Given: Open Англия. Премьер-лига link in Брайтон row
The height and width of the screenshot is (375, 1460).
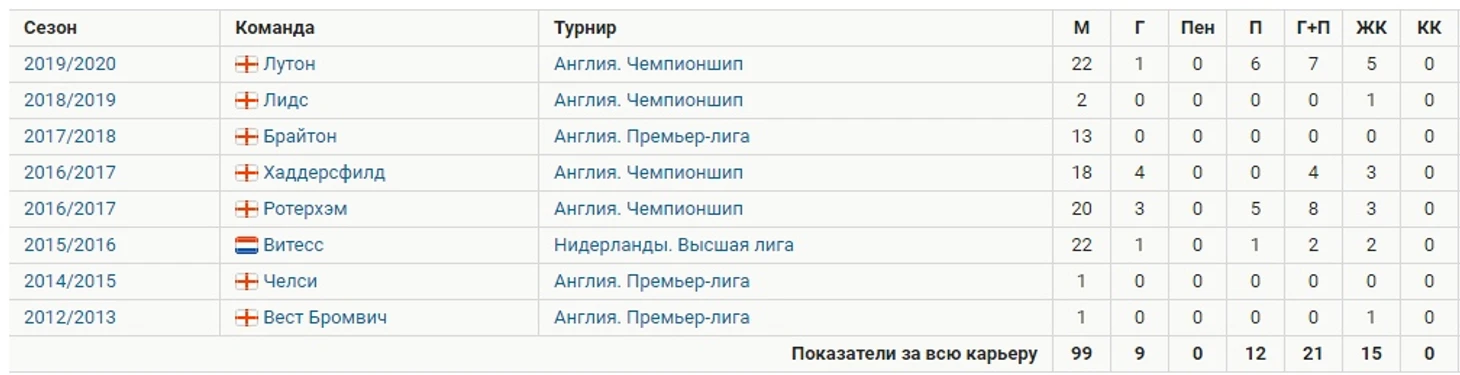Looking at the screenshot, I should click(652, 137).
